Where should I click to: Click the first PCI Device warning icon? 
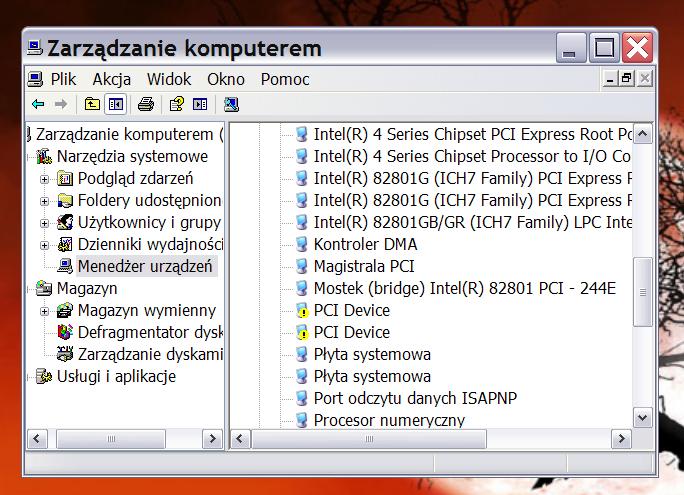(x=302, y=311)
